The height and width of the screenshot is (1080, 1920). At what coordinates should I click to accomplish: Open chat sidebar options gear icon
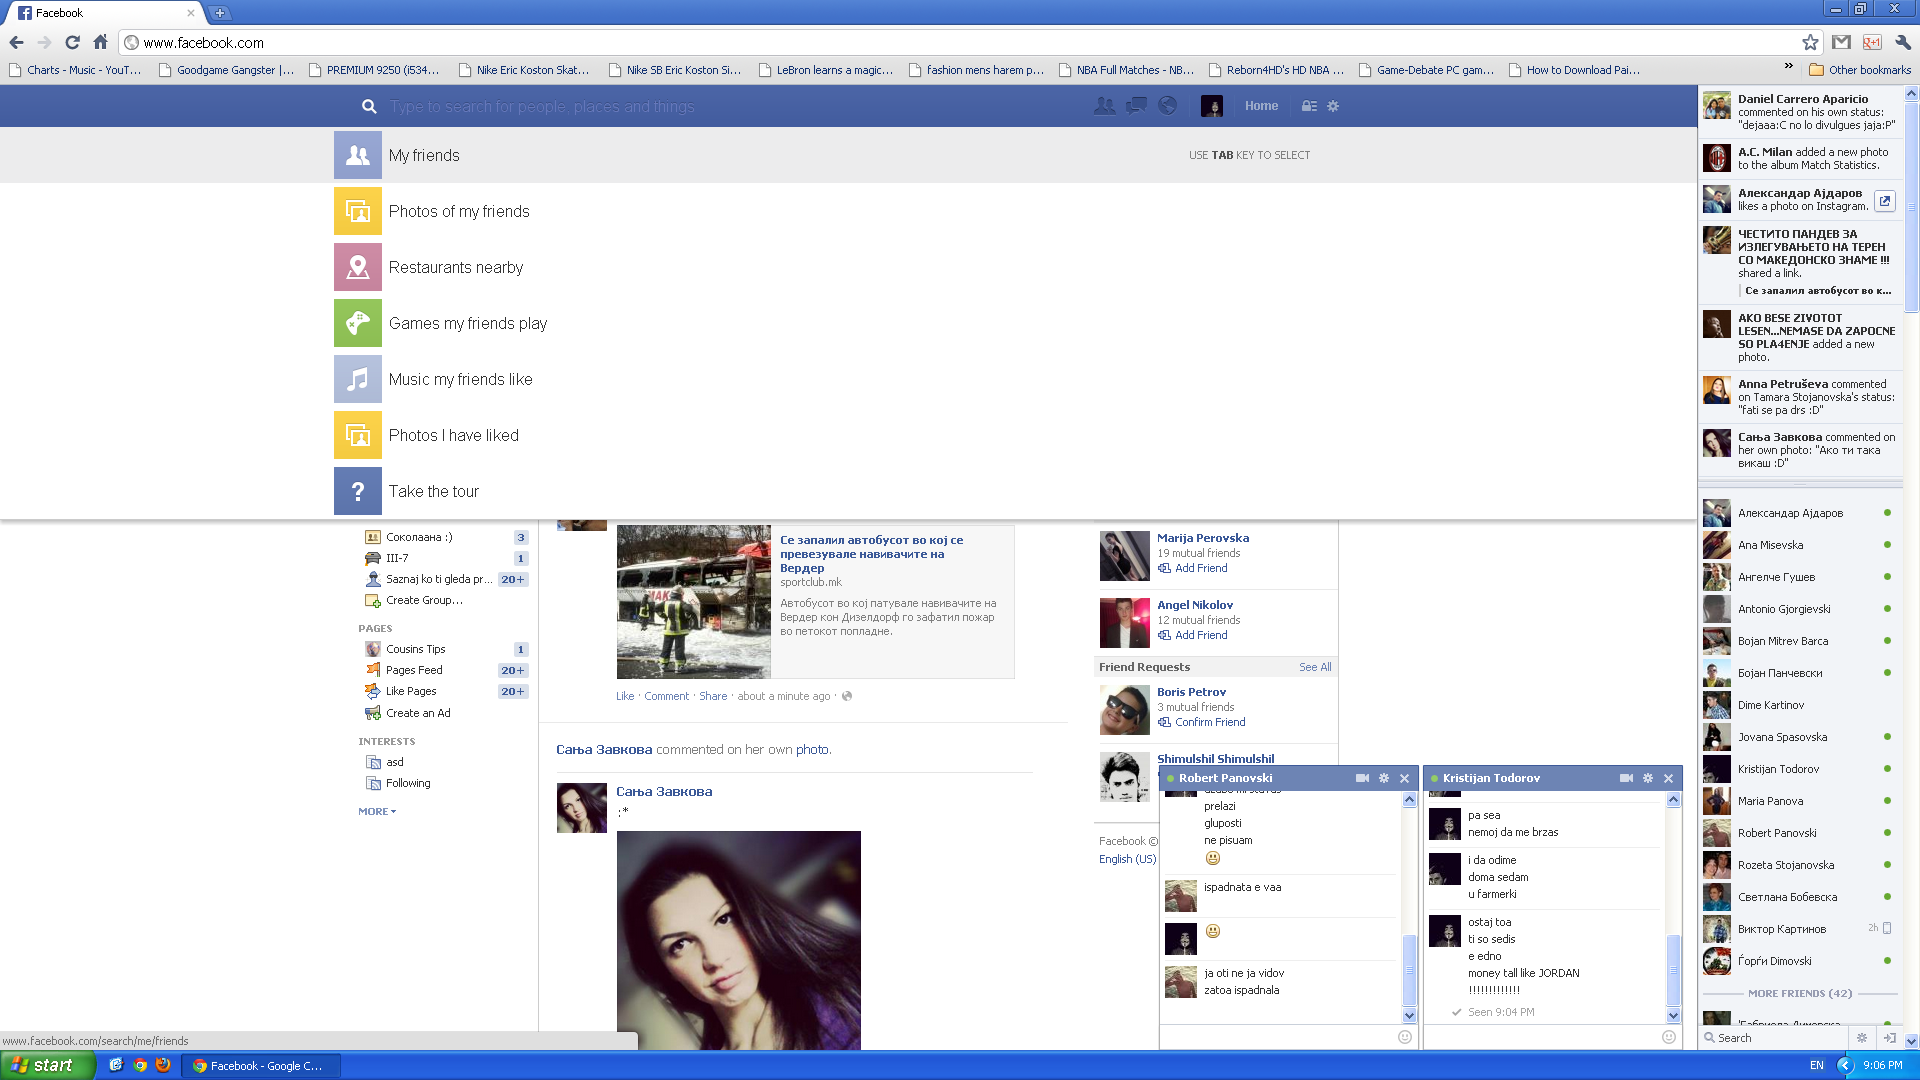point(1861,1038)
